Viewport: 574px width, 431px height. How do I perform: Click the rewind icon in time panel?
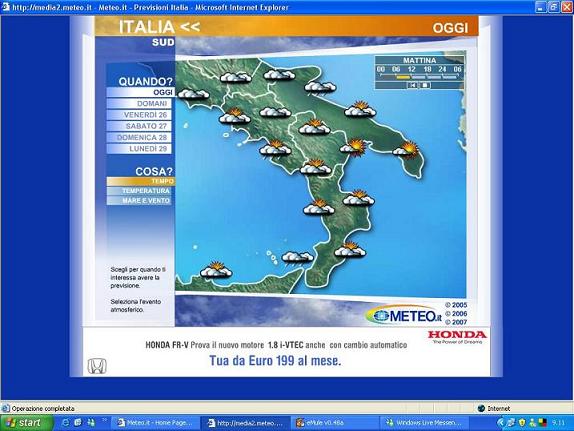413,85
